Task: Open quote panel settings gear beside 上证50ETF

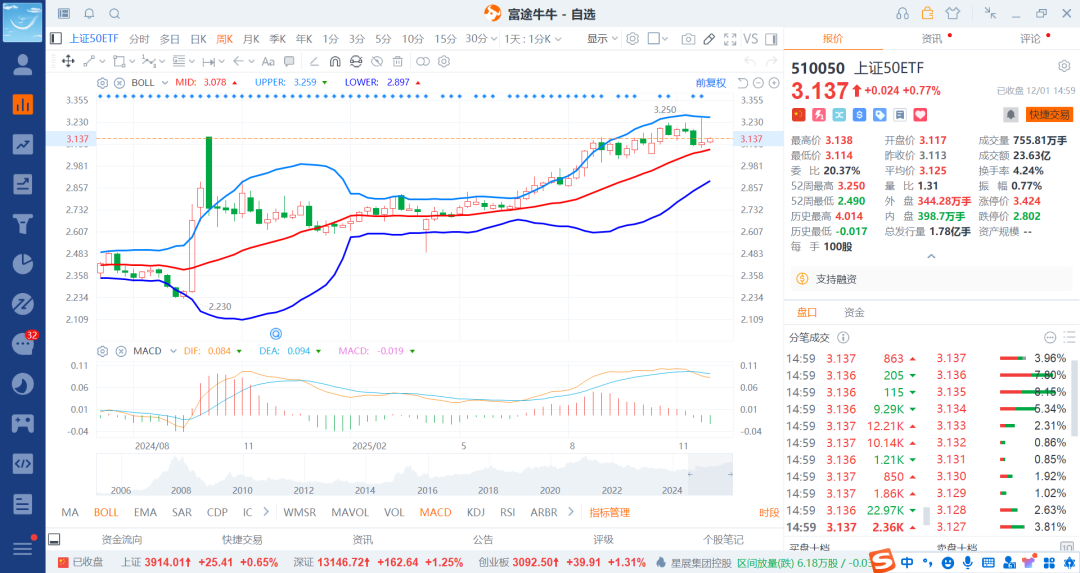Action: [x=1064, y=67]
